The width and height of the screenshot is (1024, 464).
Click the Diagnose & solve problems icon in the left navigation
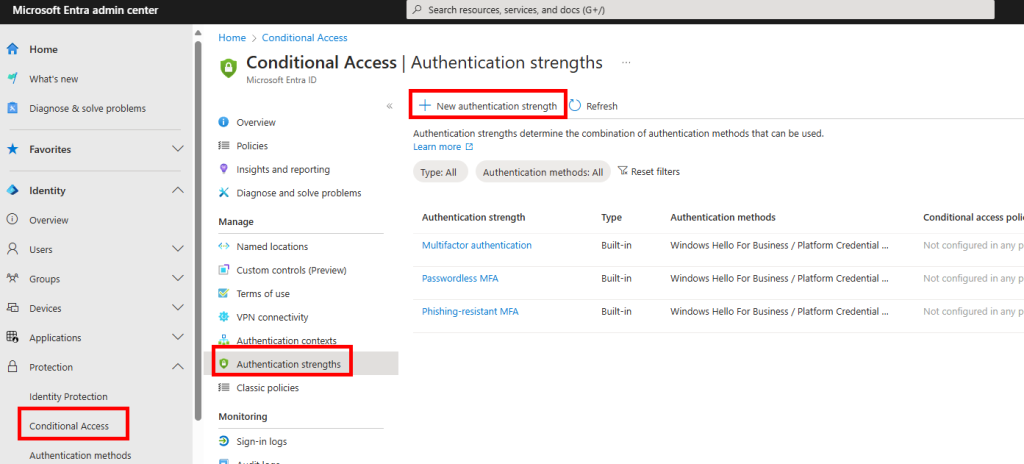pos(12,108)
